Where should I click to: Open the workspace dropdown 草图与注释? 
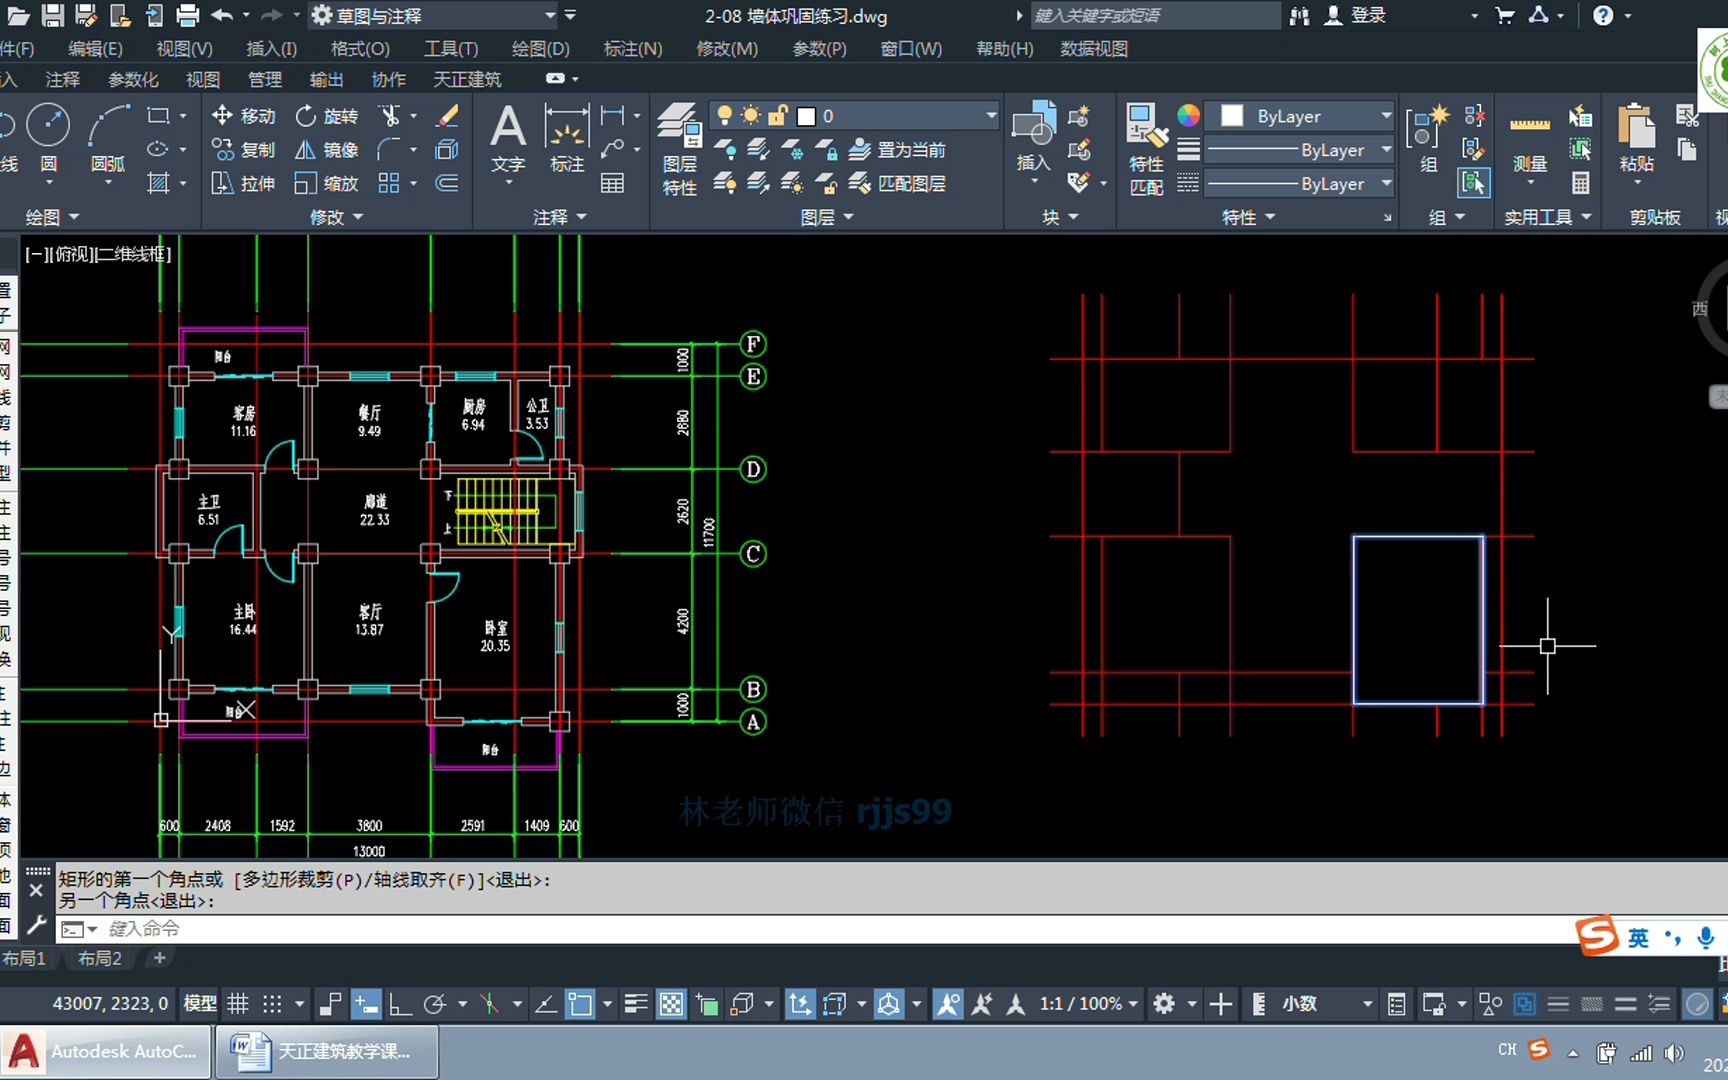(434, 16)
